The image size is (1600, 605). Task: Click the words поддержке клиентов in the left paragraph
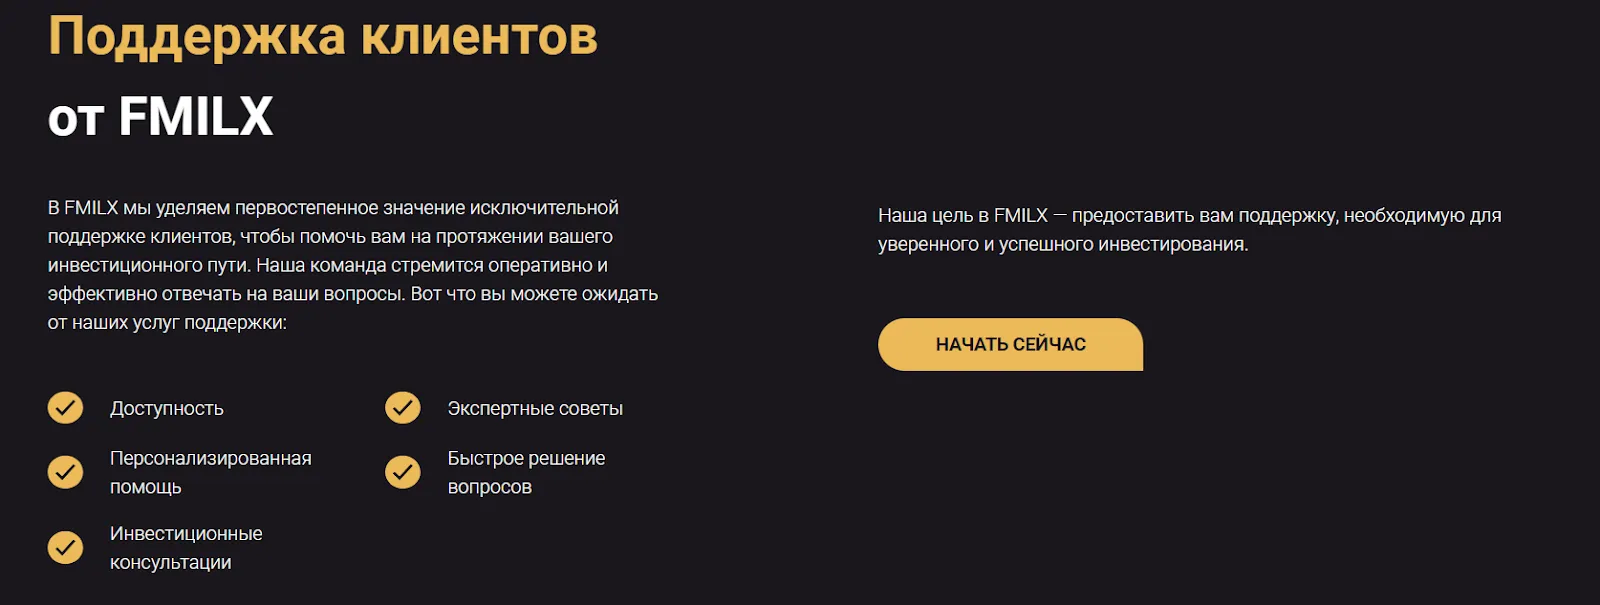coord(140,237)
